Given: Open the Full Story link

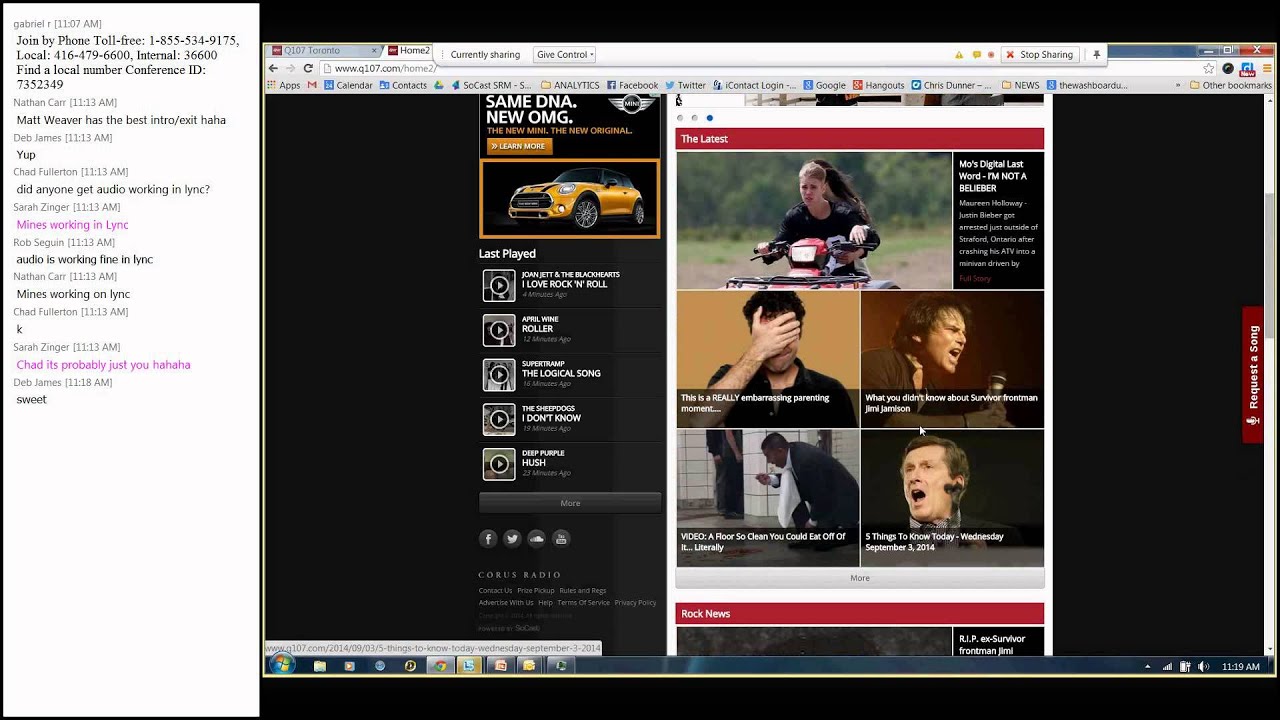Looking at the screenshot, I should point(975,278).
